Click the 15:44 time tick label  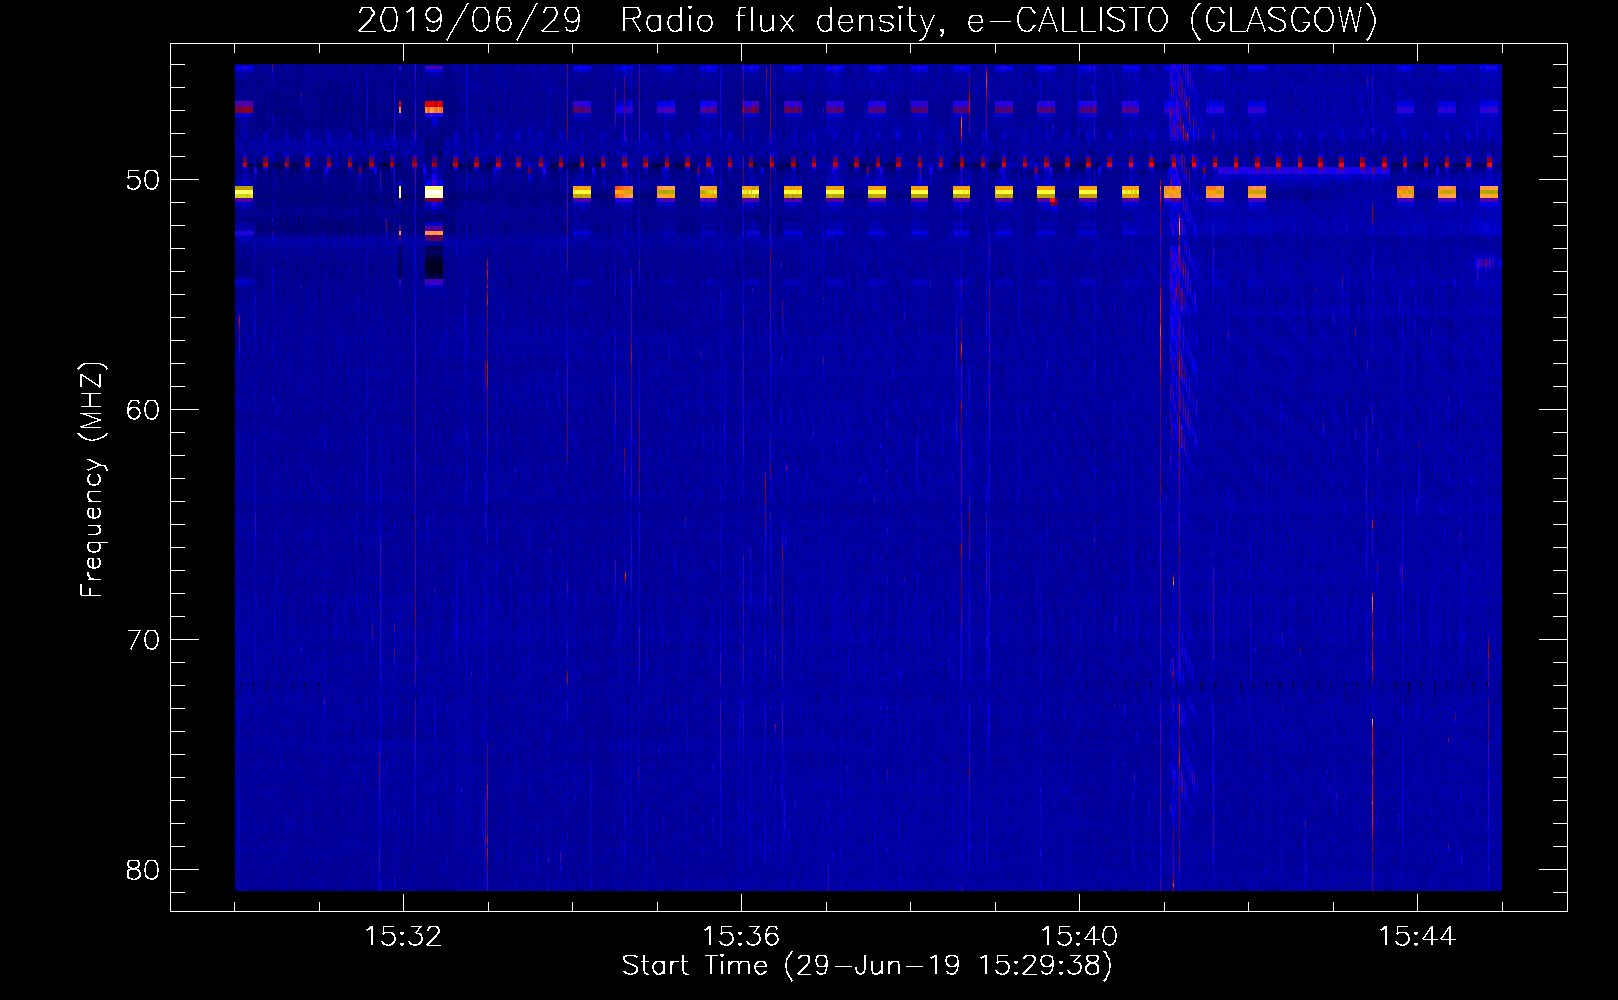[x=1417, y=937]
